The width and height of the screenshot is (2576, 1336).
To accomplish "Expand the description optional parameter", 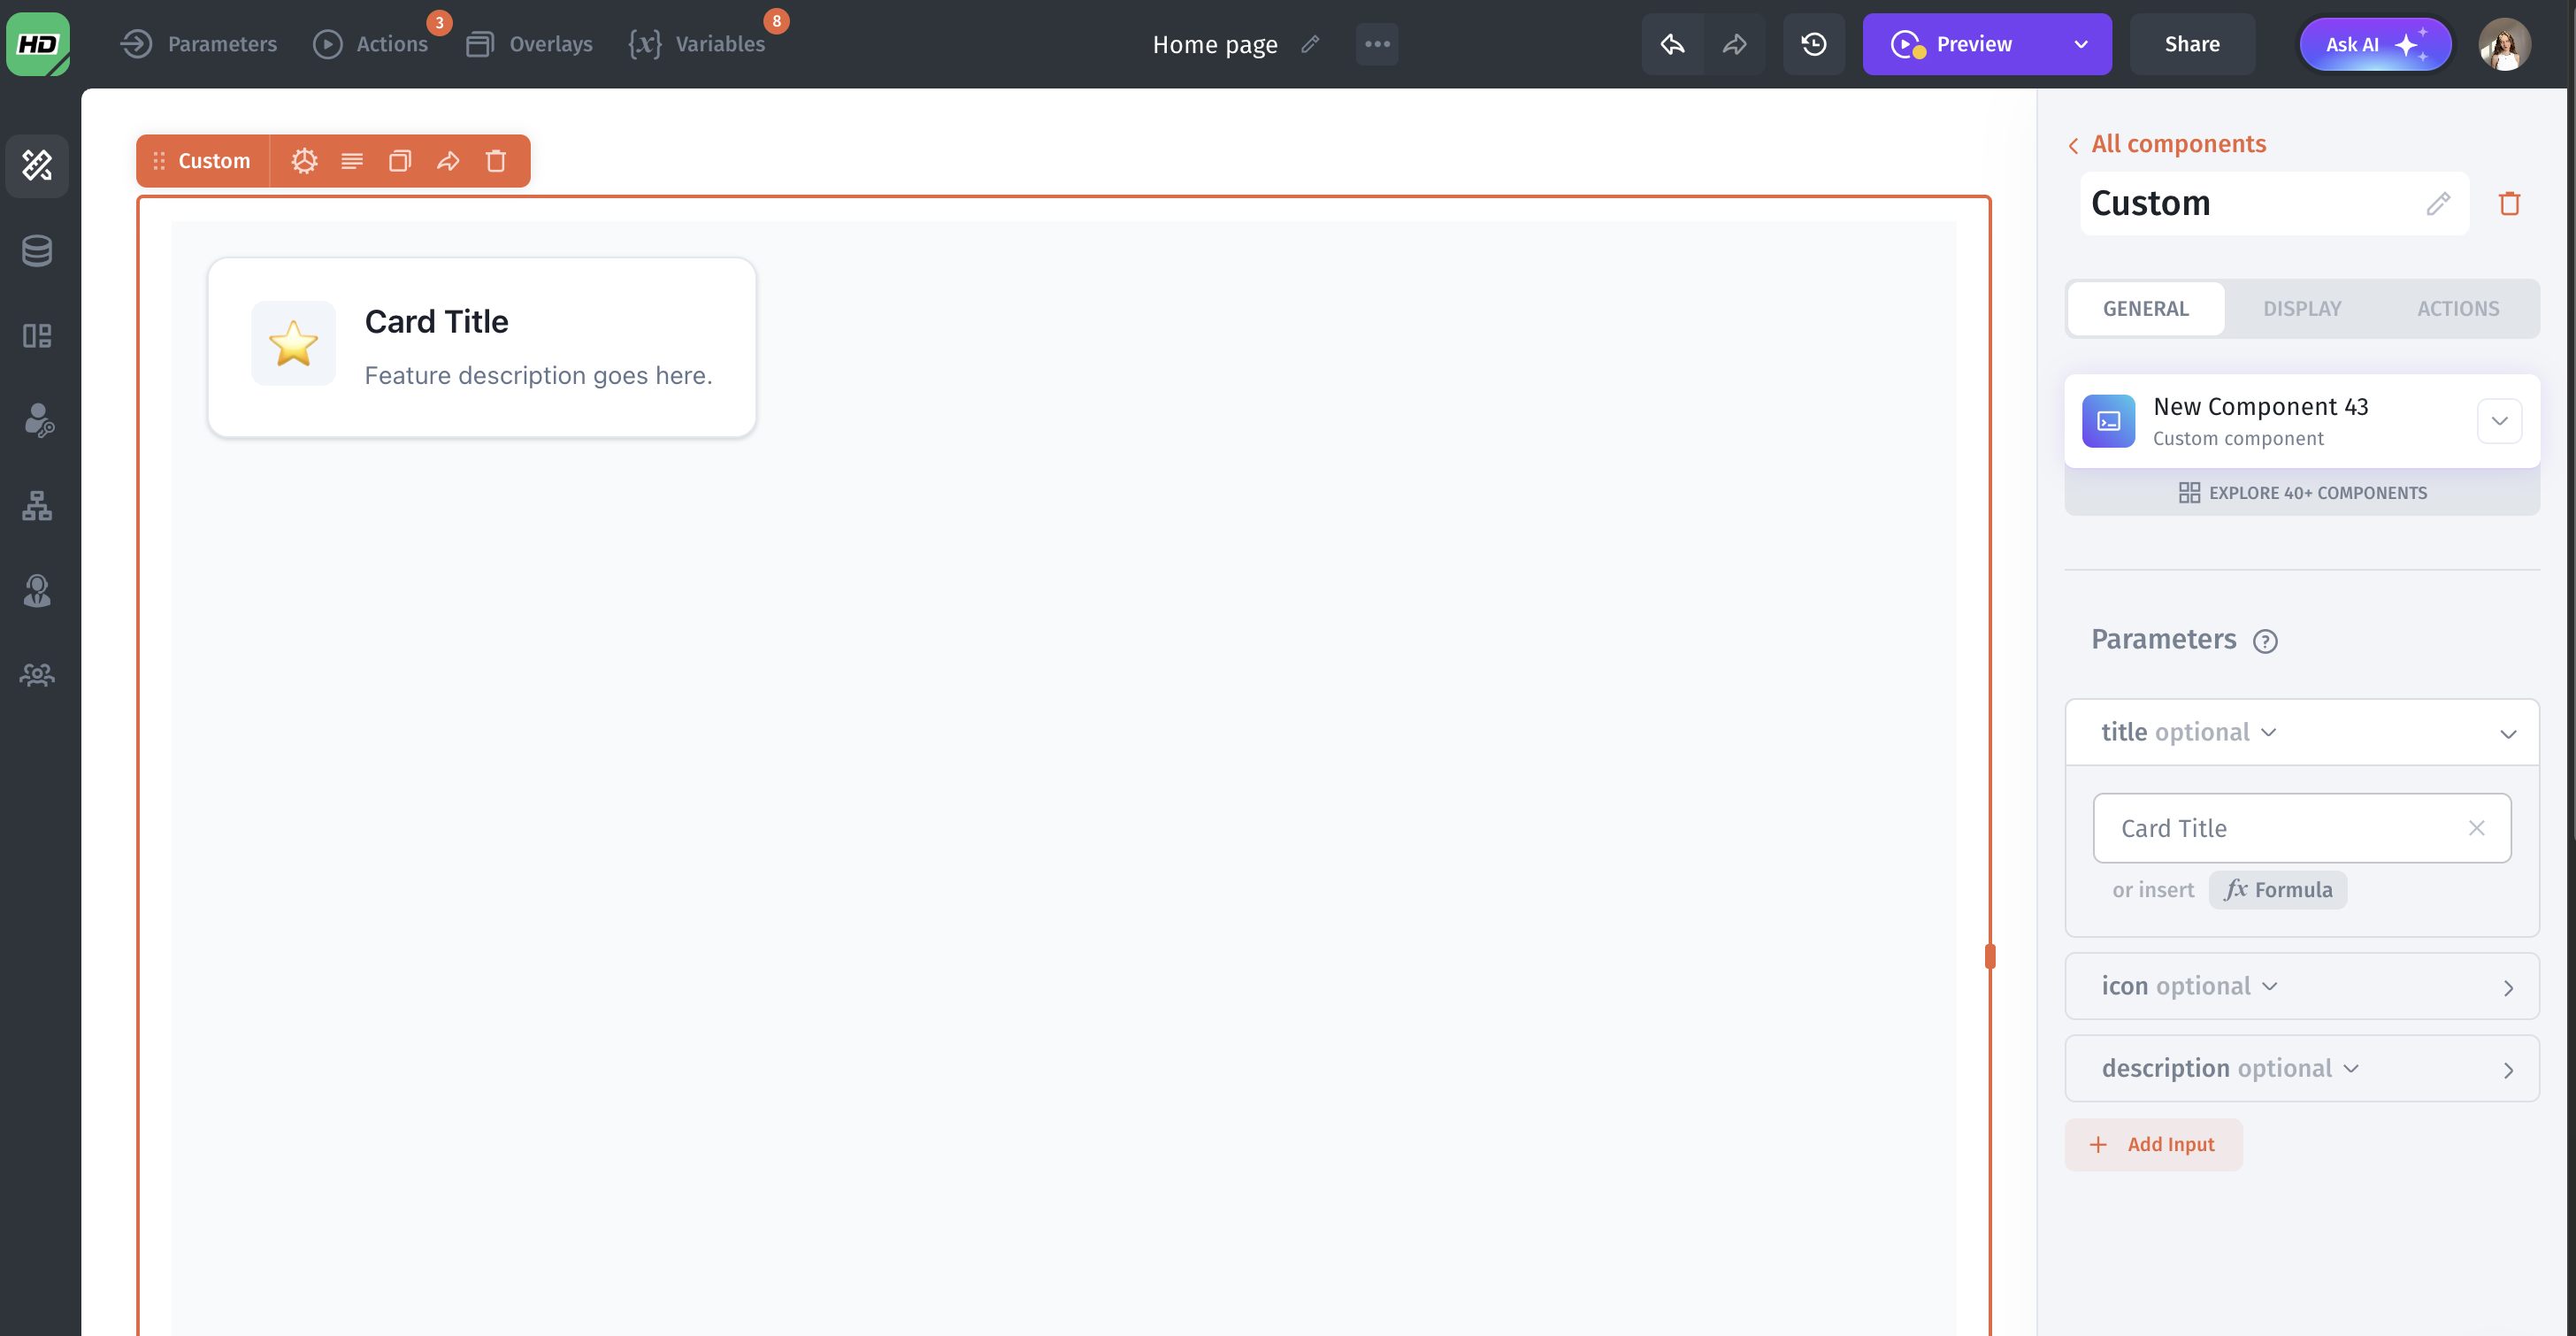I will [2507, 1069].
